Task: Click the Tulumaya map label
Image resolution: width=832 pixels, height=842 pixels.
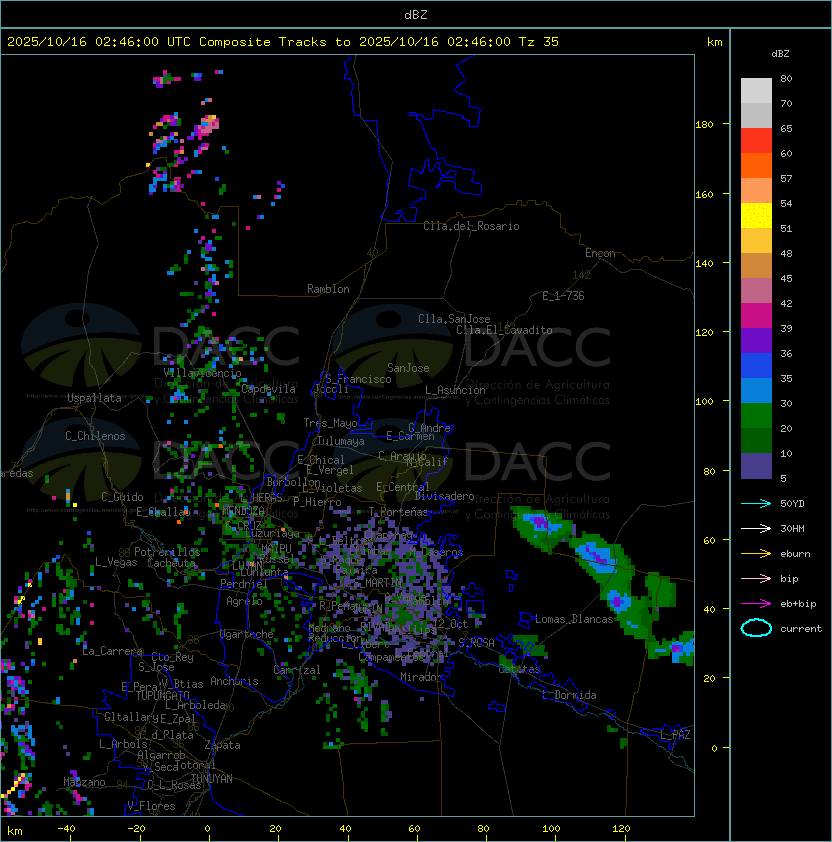Action: pos(341,441)
